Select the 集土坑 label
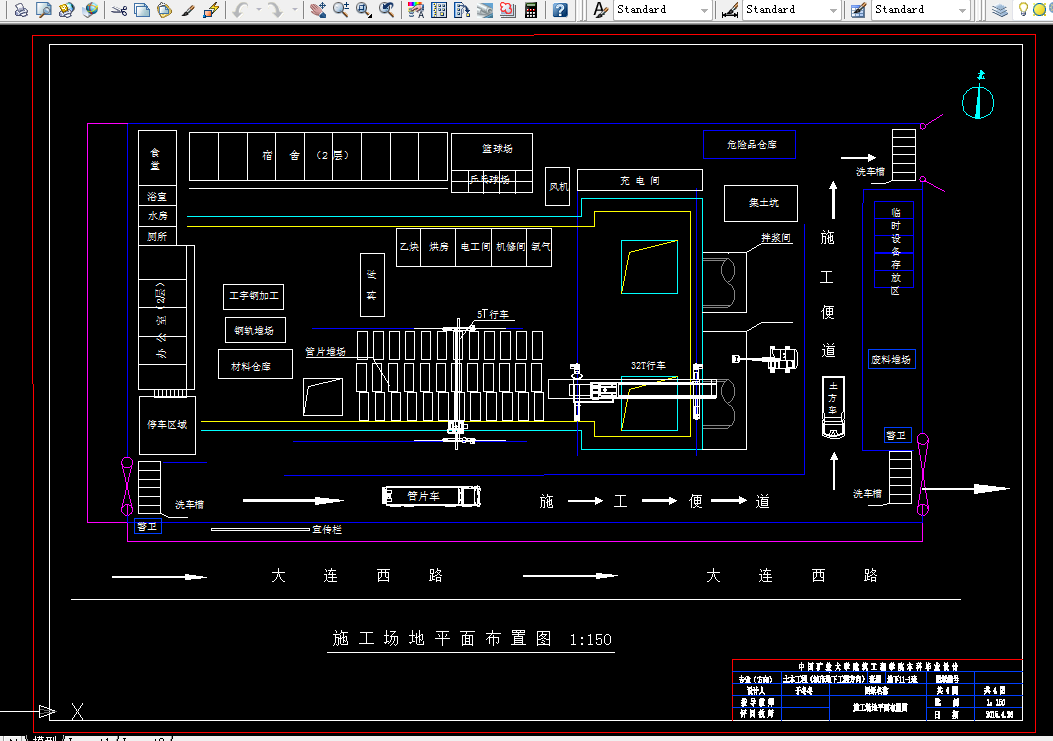 764,202
